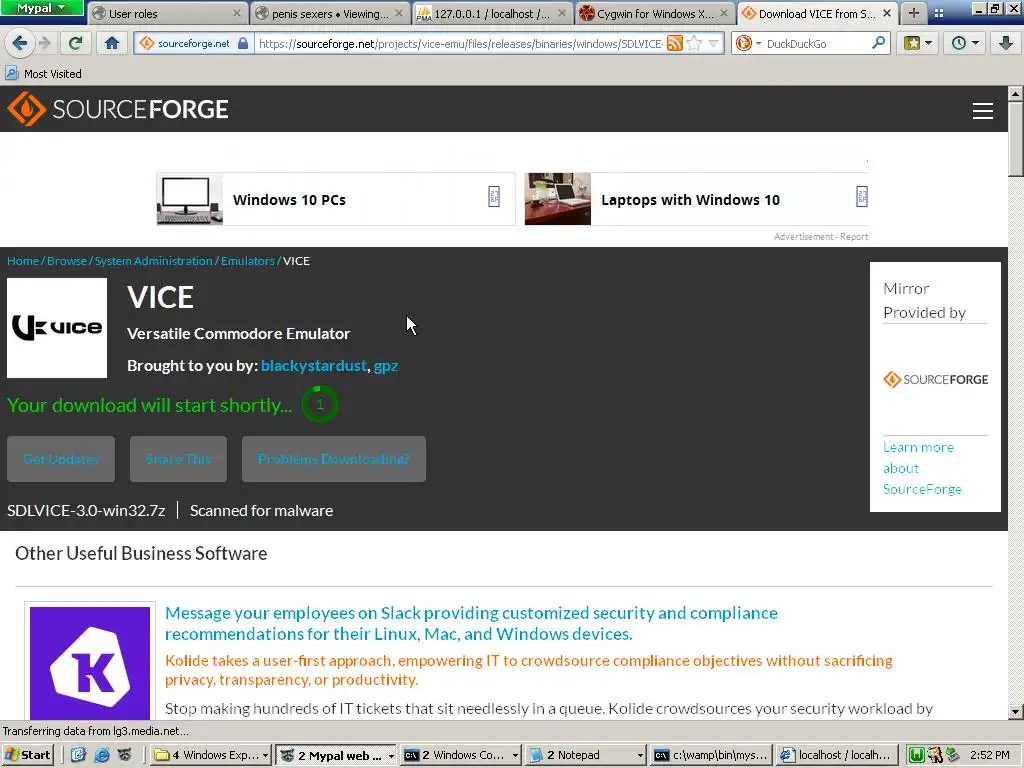Click the Show Desktop quick launch icon

coord(78,755)
